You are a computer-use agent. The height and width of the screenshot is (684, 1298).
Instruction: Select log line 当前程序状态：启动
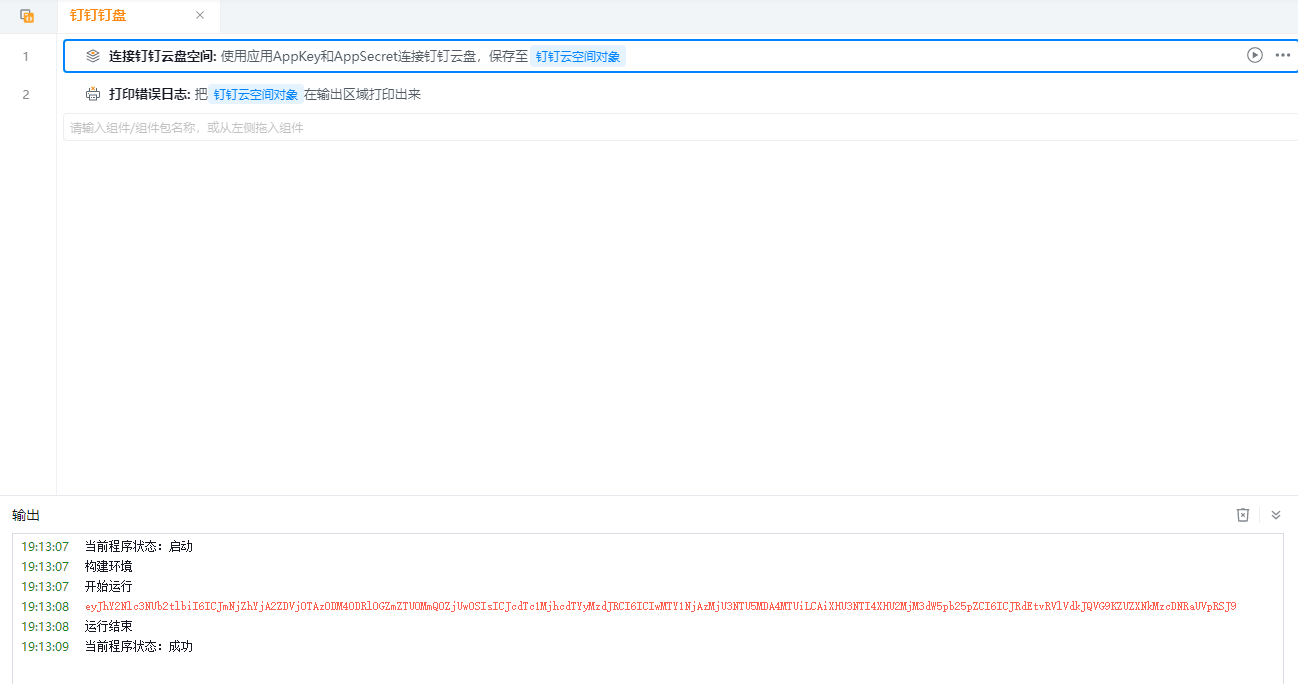pyautogui.click(x=139, y=546)
